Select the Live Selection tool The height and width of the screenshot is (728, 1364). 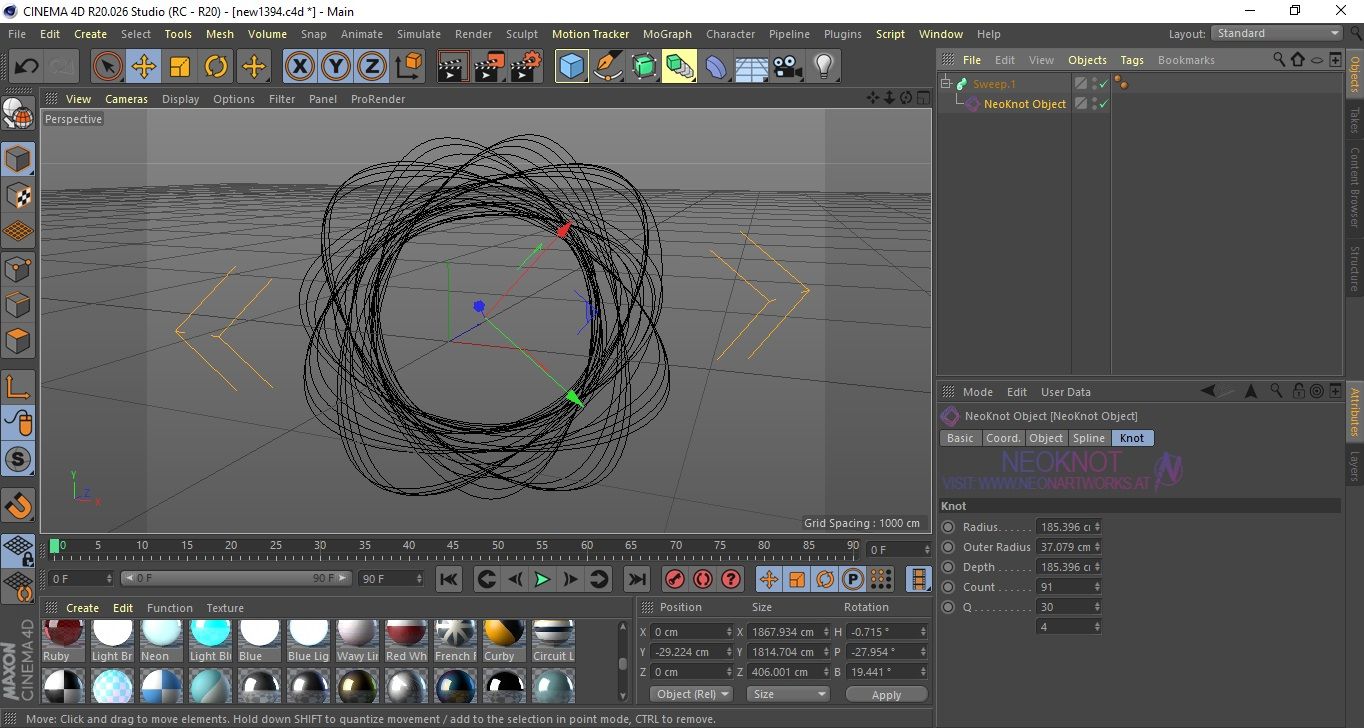click(108, 67)
